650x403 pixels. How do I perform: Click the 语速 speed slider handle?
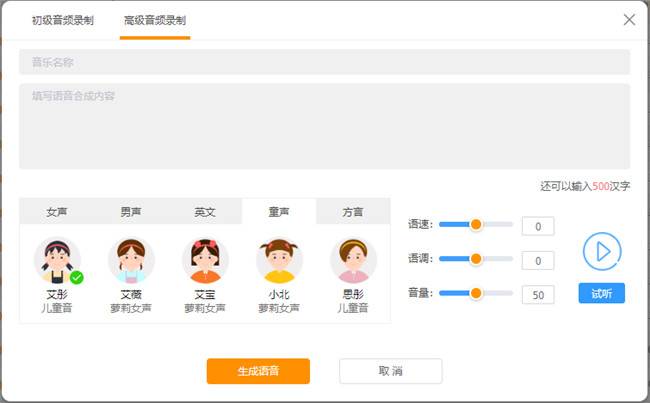click(x=476, y=225)
